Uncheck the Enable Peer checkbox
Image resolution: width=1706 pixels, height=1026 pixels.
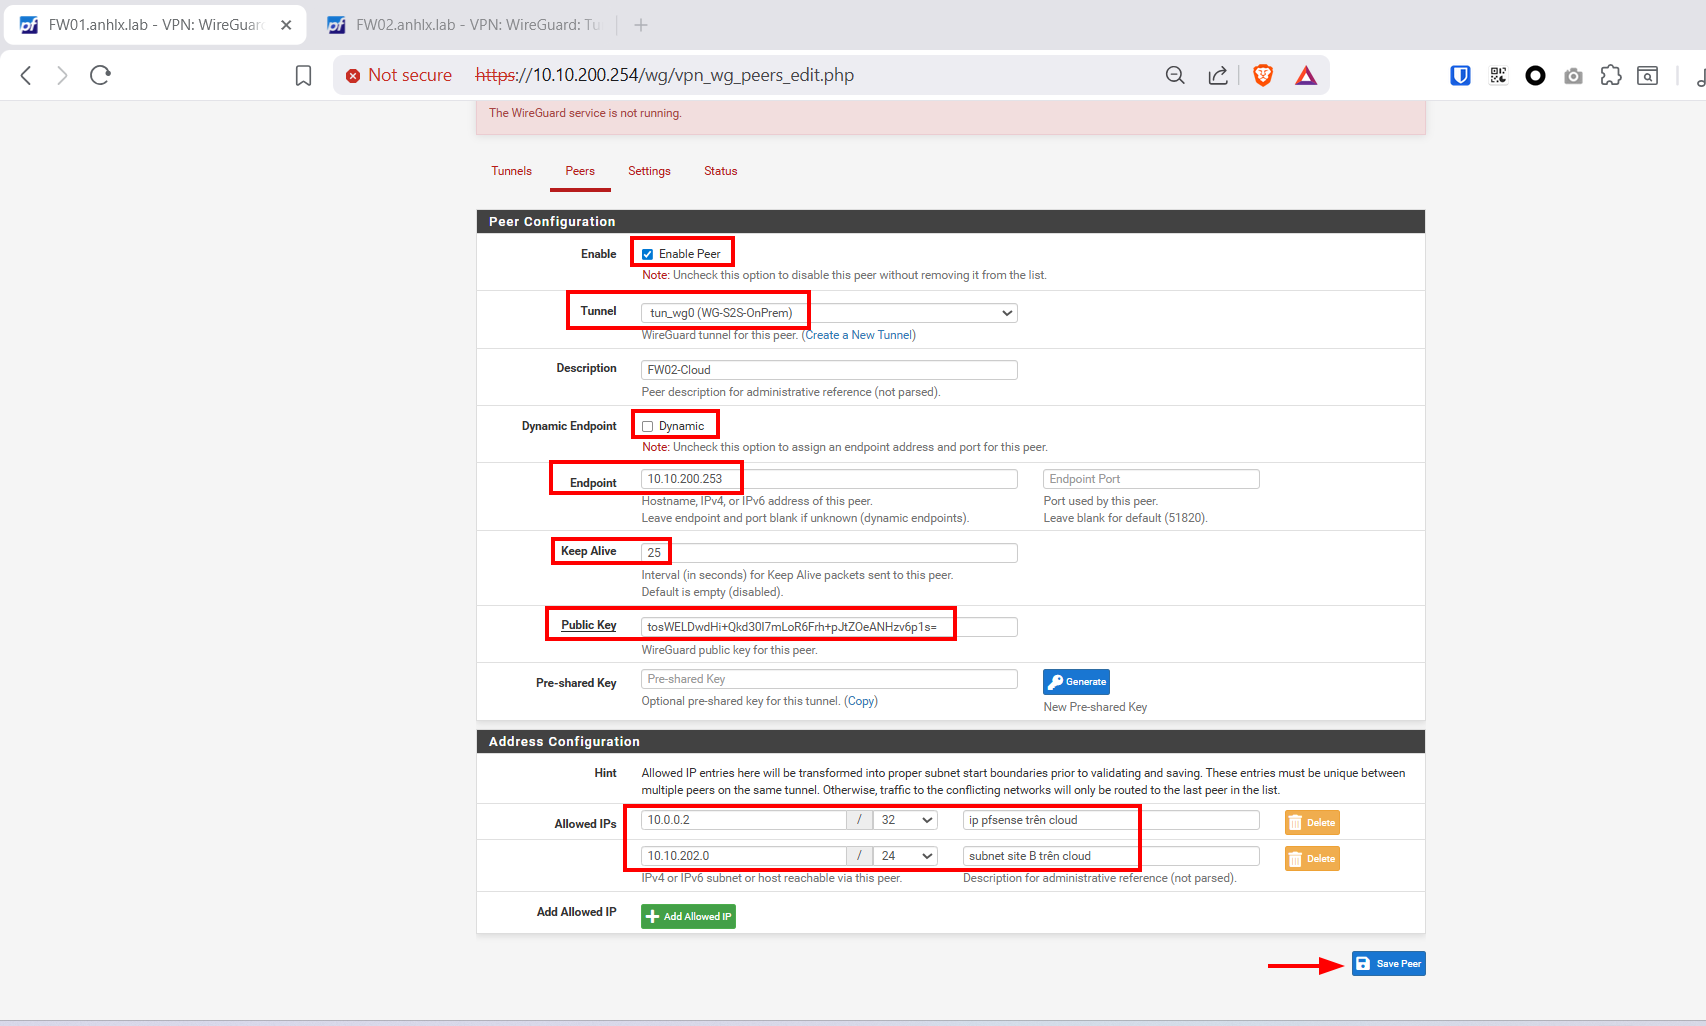click(x=648, y=254)
